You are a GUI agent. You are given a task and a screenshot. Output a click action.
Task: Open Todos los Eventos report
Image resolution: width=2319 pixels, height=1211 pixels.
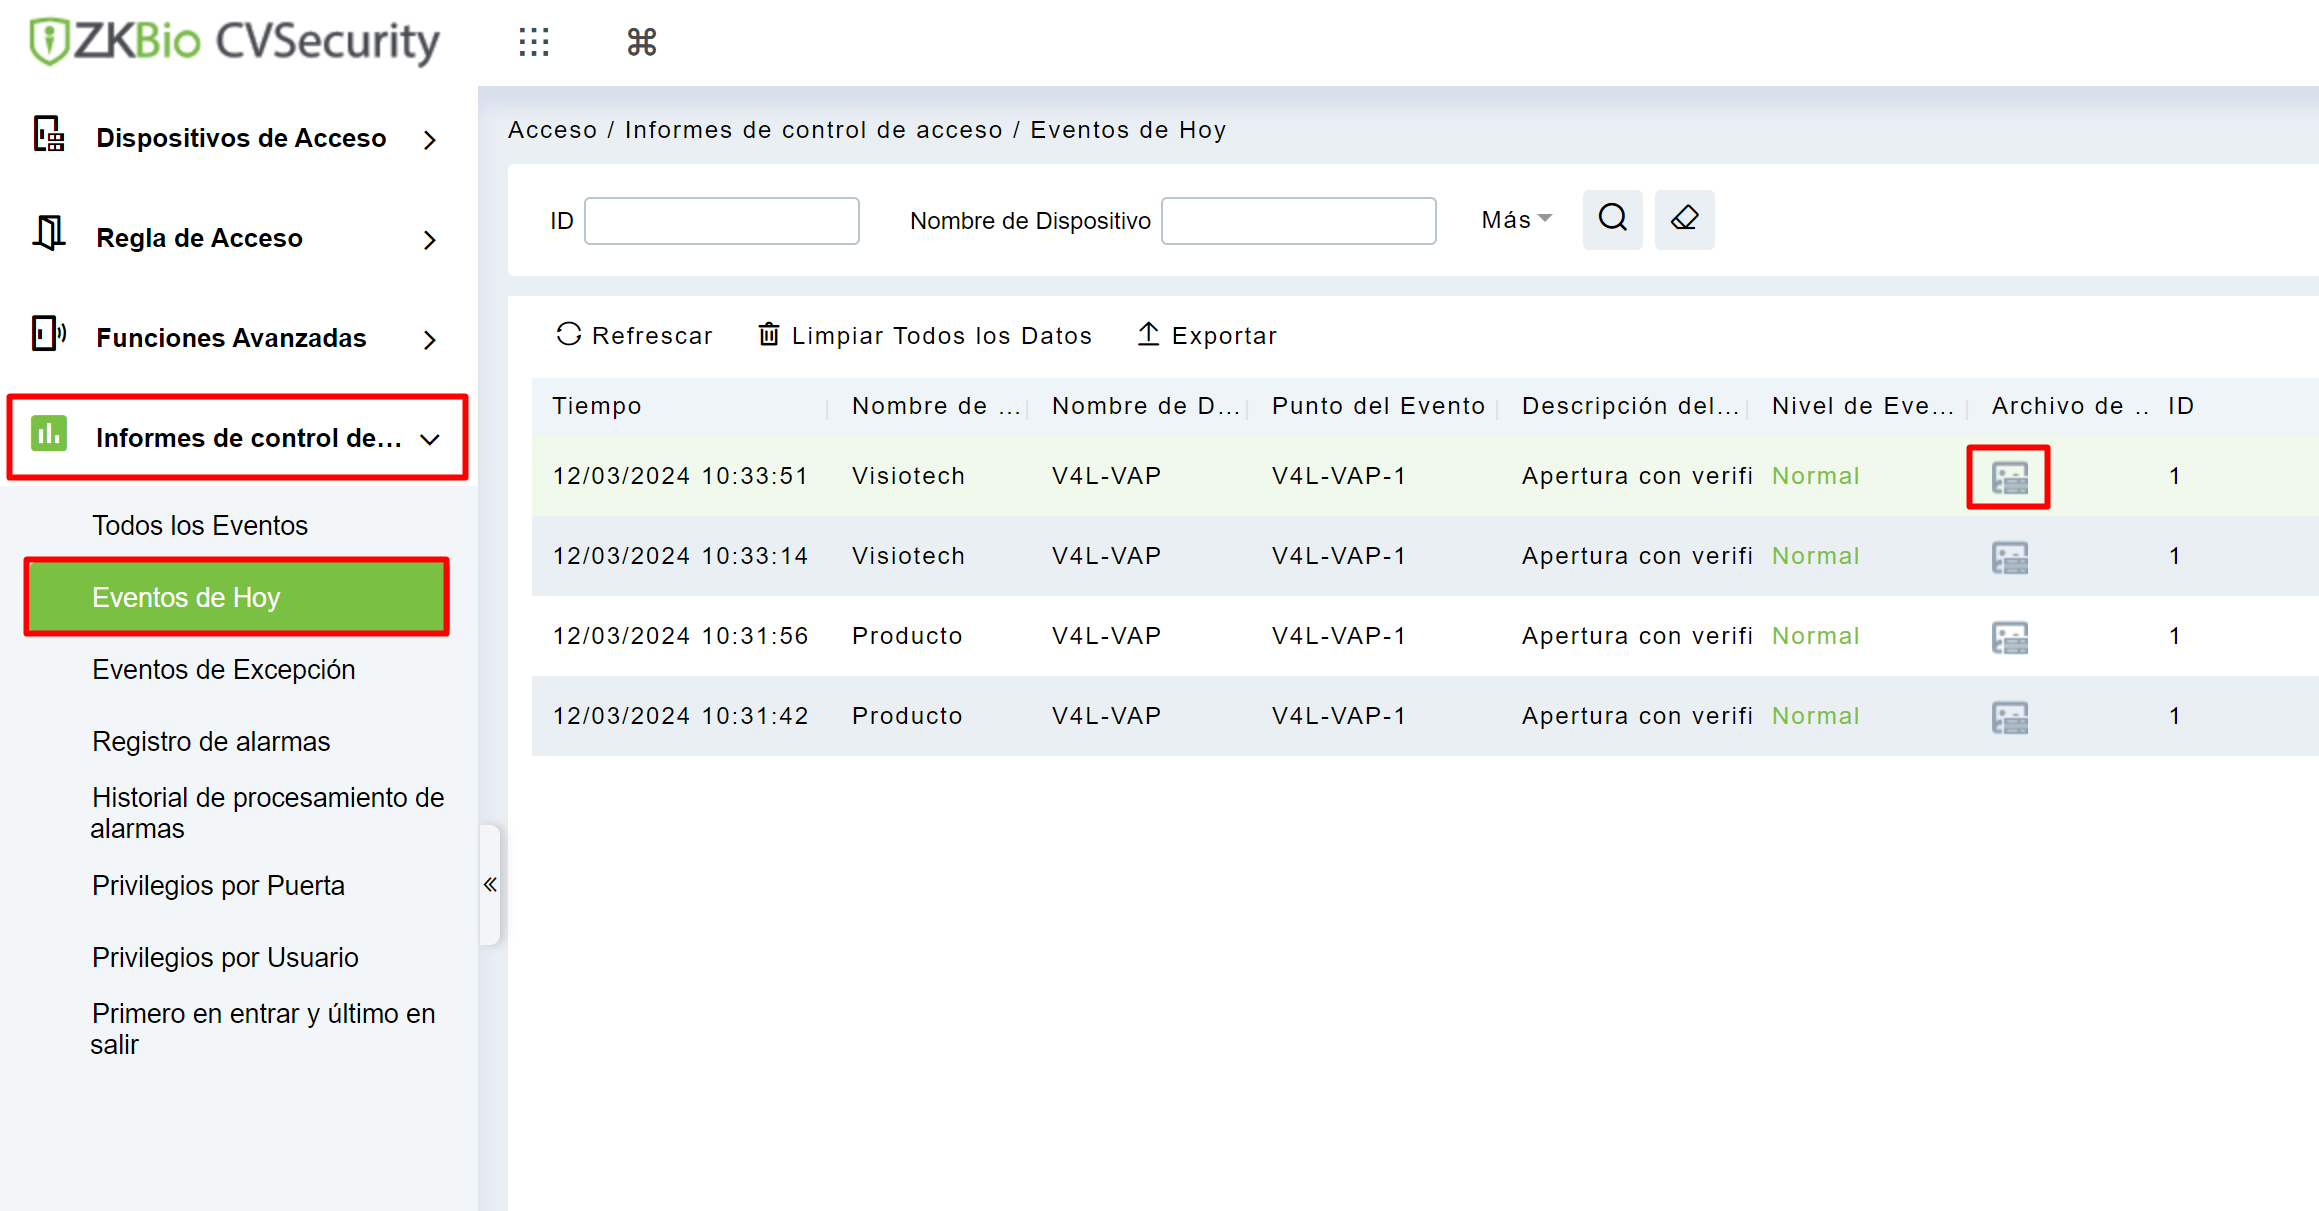coord(200,526)
